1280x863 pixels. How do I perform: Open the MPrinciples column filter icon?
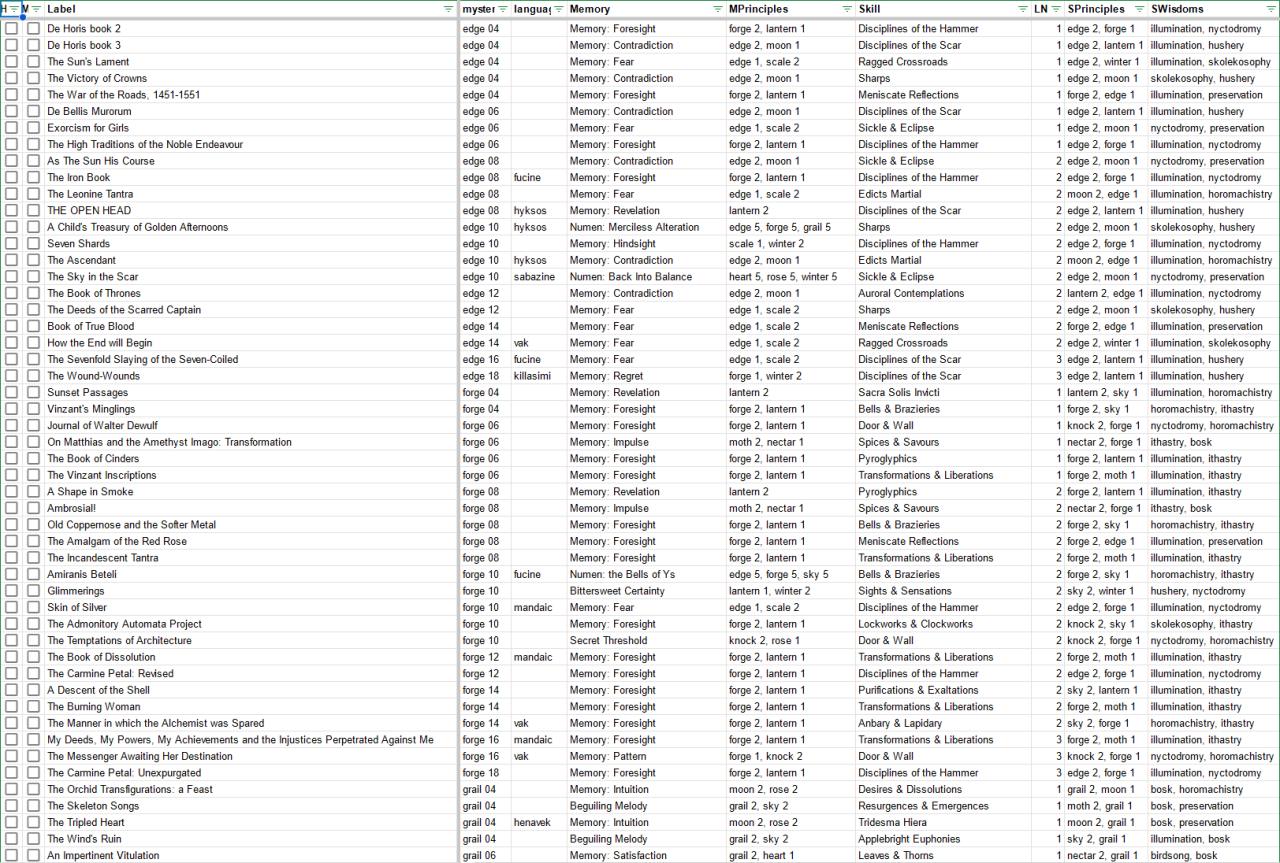(847, 9)
